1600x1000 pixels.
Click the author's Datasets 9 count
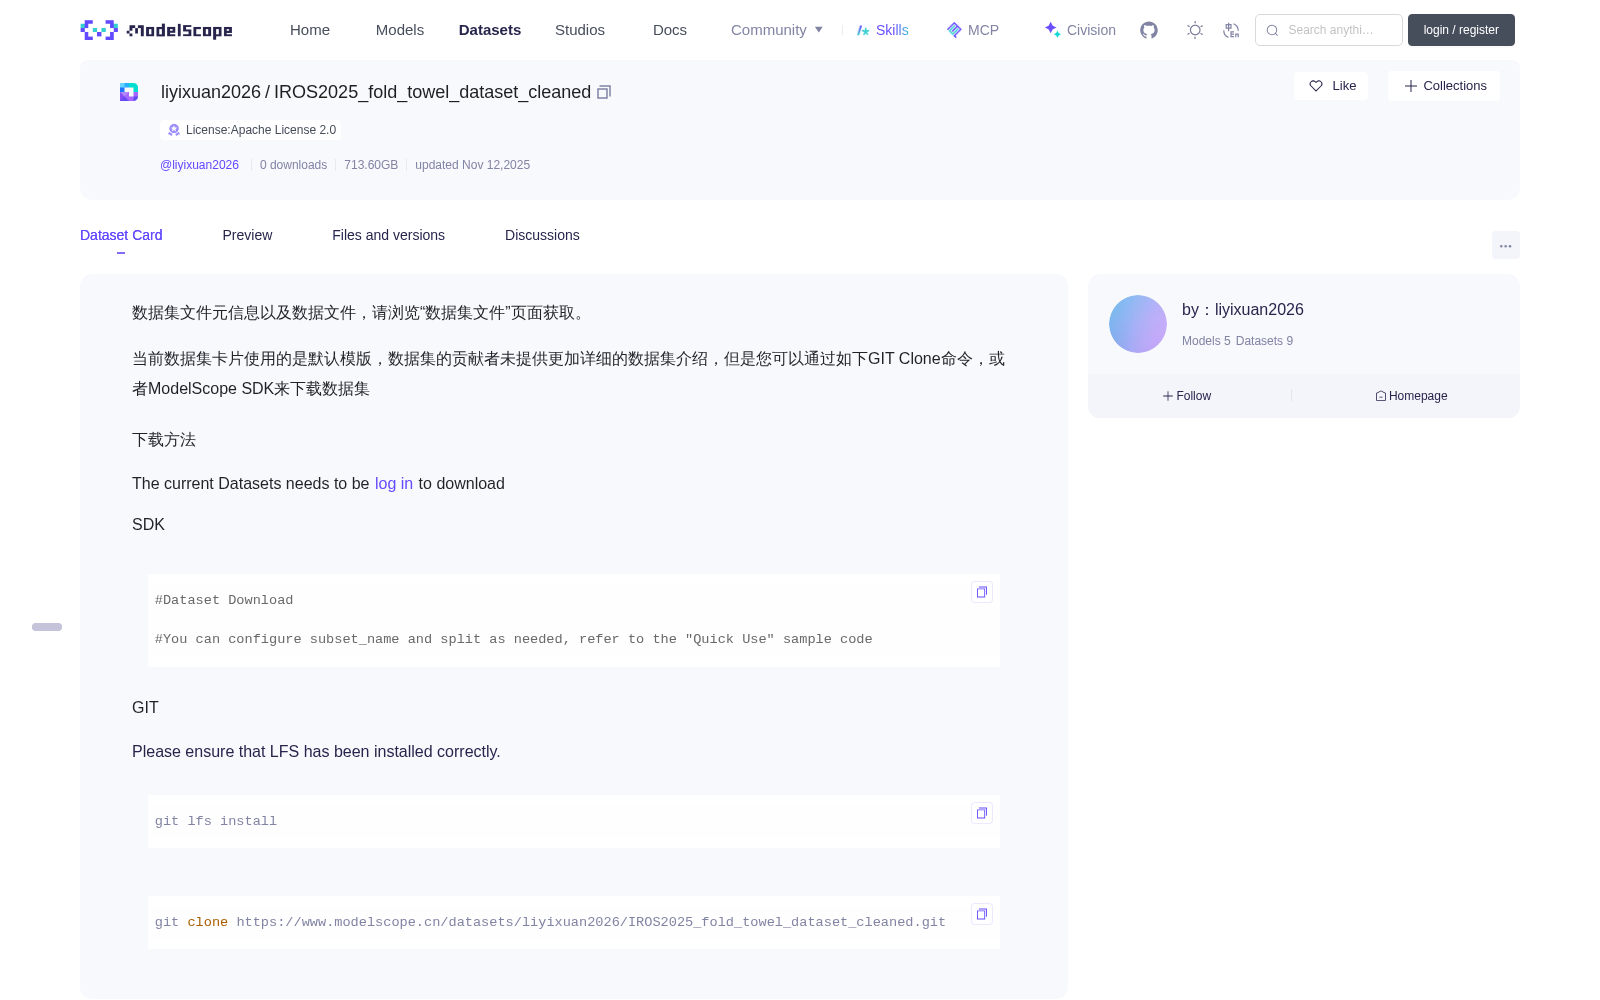(1264, 341)
